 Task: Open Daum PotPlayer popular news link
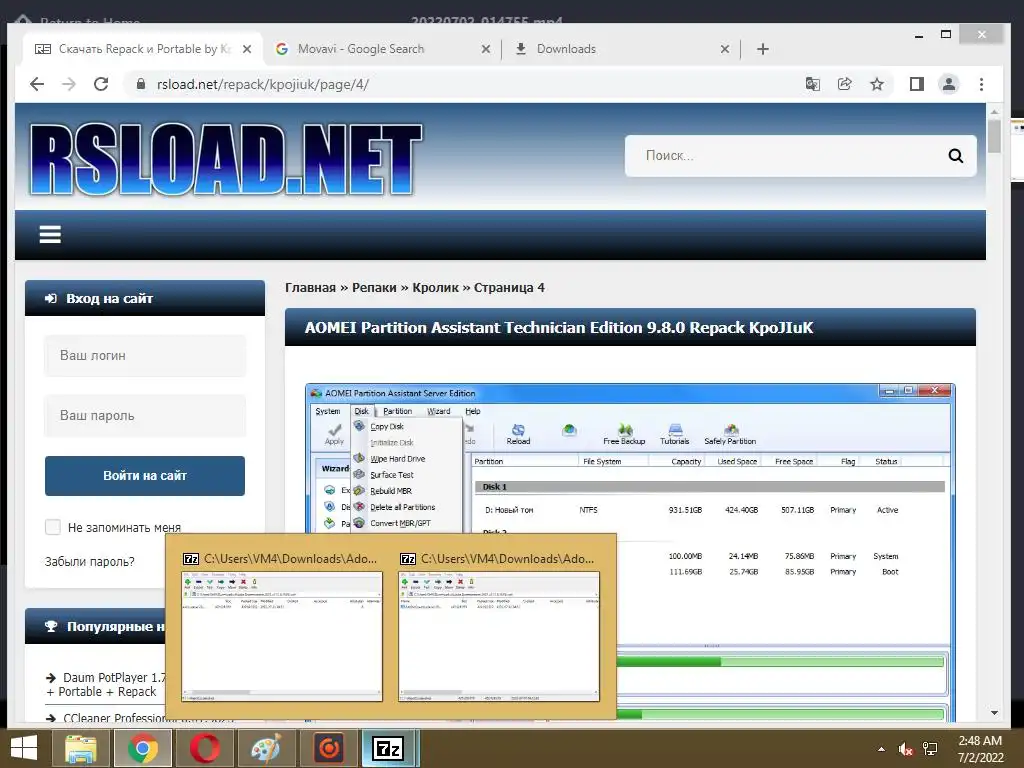(104, 684)
